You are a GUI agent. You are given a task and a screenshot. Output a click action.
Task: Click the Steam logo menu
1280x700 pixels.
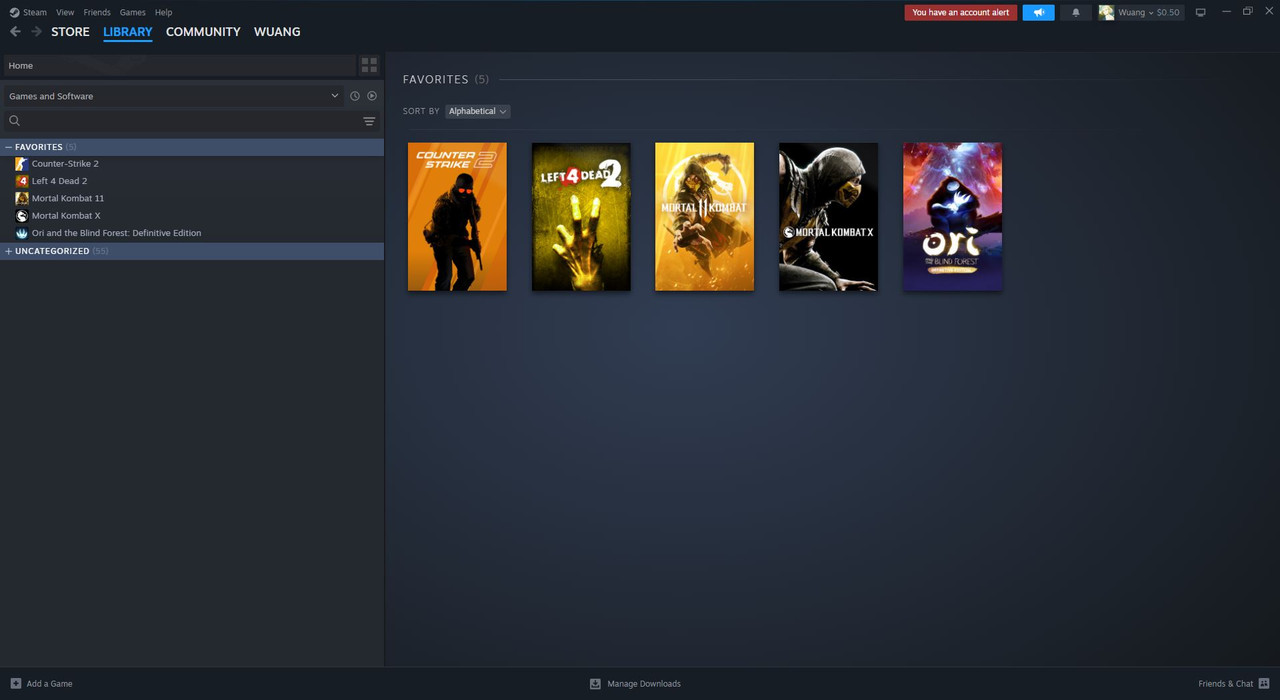28,12
